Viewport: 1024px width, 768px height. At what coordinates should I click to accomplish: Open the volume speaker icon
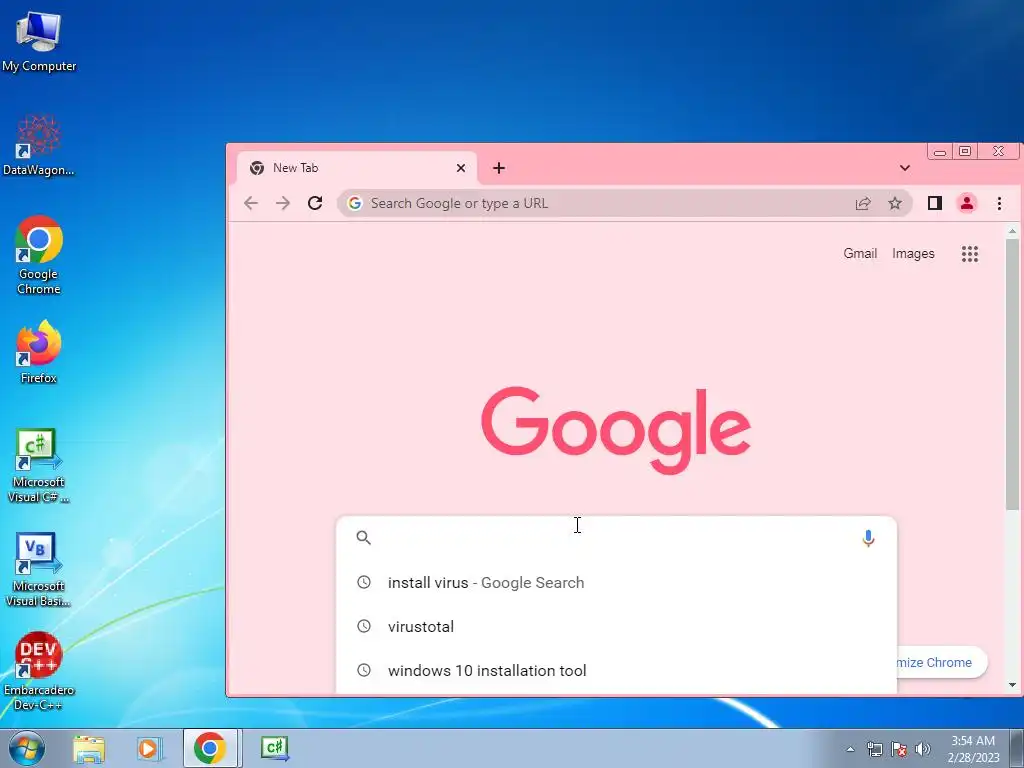click(x=923, y=749)
